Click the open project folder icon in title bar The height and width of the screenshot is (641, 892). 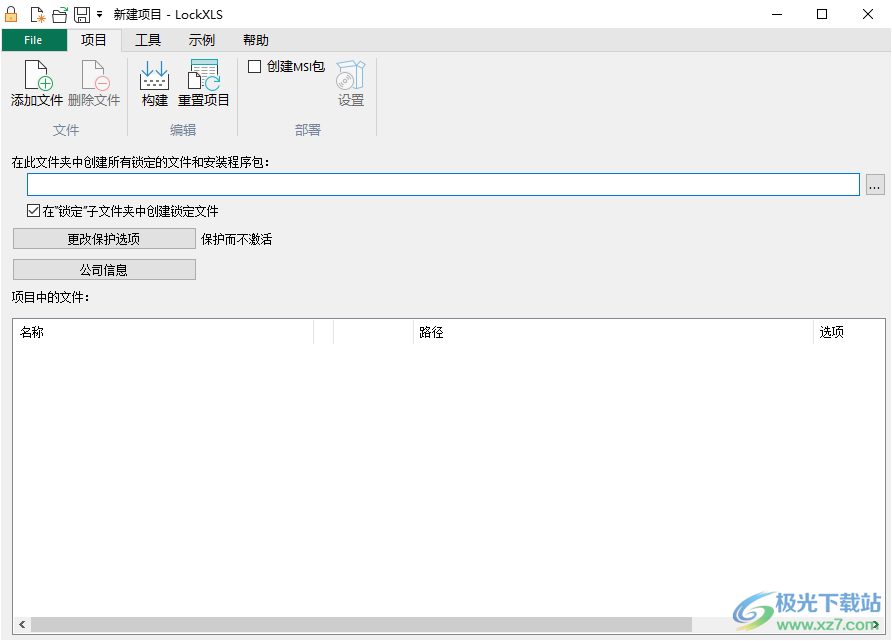(x=60, y=14)
